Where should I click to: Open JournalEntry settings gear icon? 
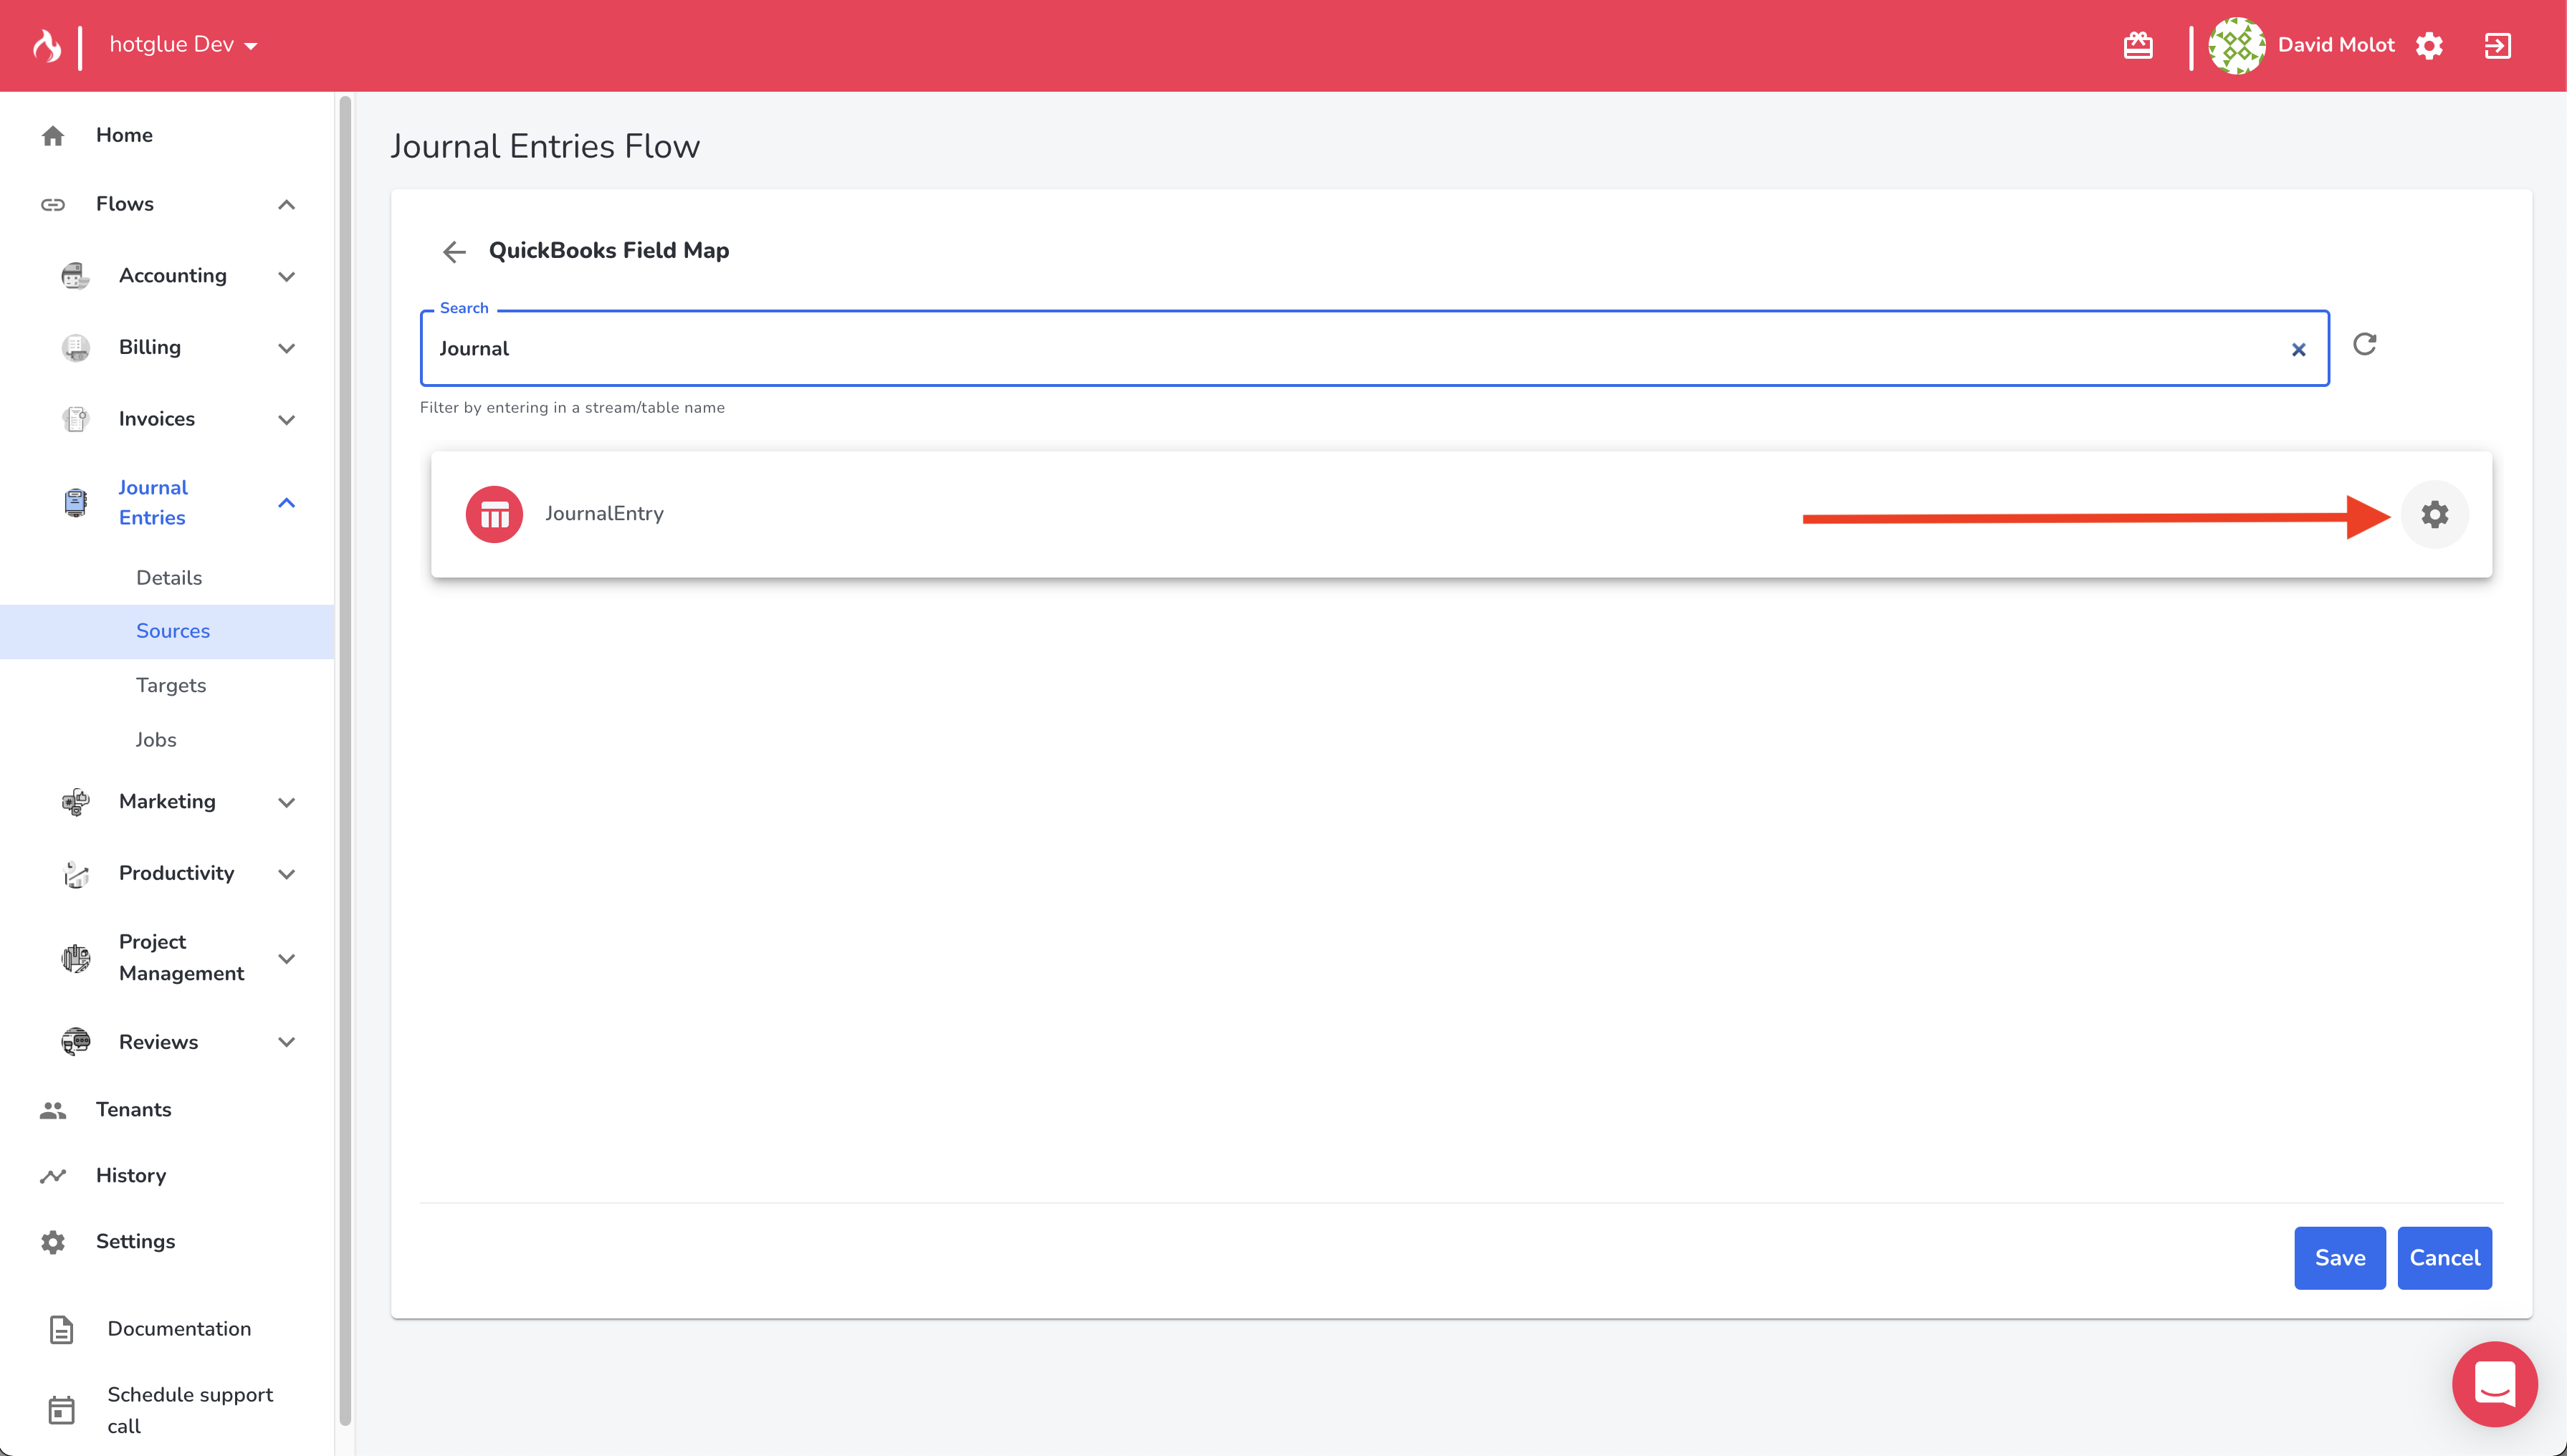click(2434, 514)
